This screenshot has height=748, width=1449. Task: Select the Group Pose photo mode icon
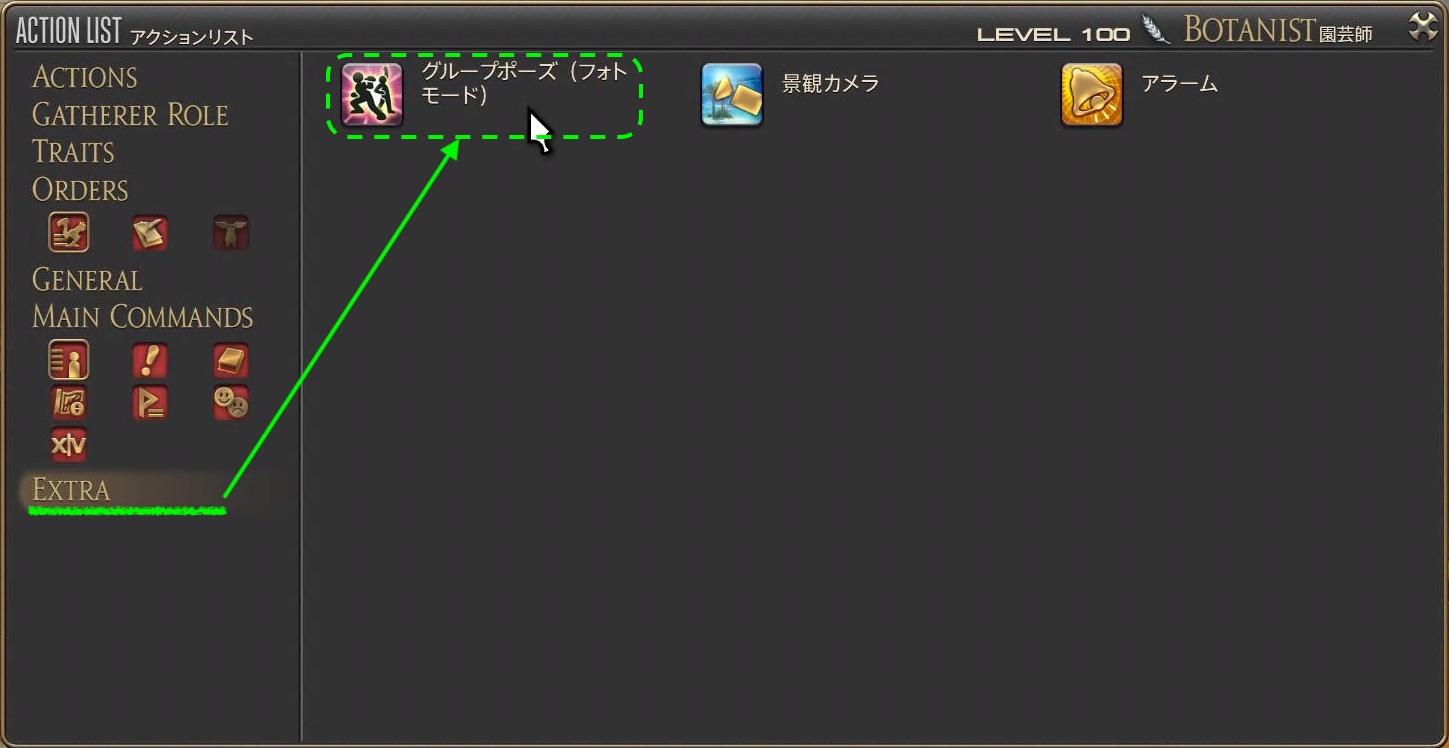[x=372, y=95]
